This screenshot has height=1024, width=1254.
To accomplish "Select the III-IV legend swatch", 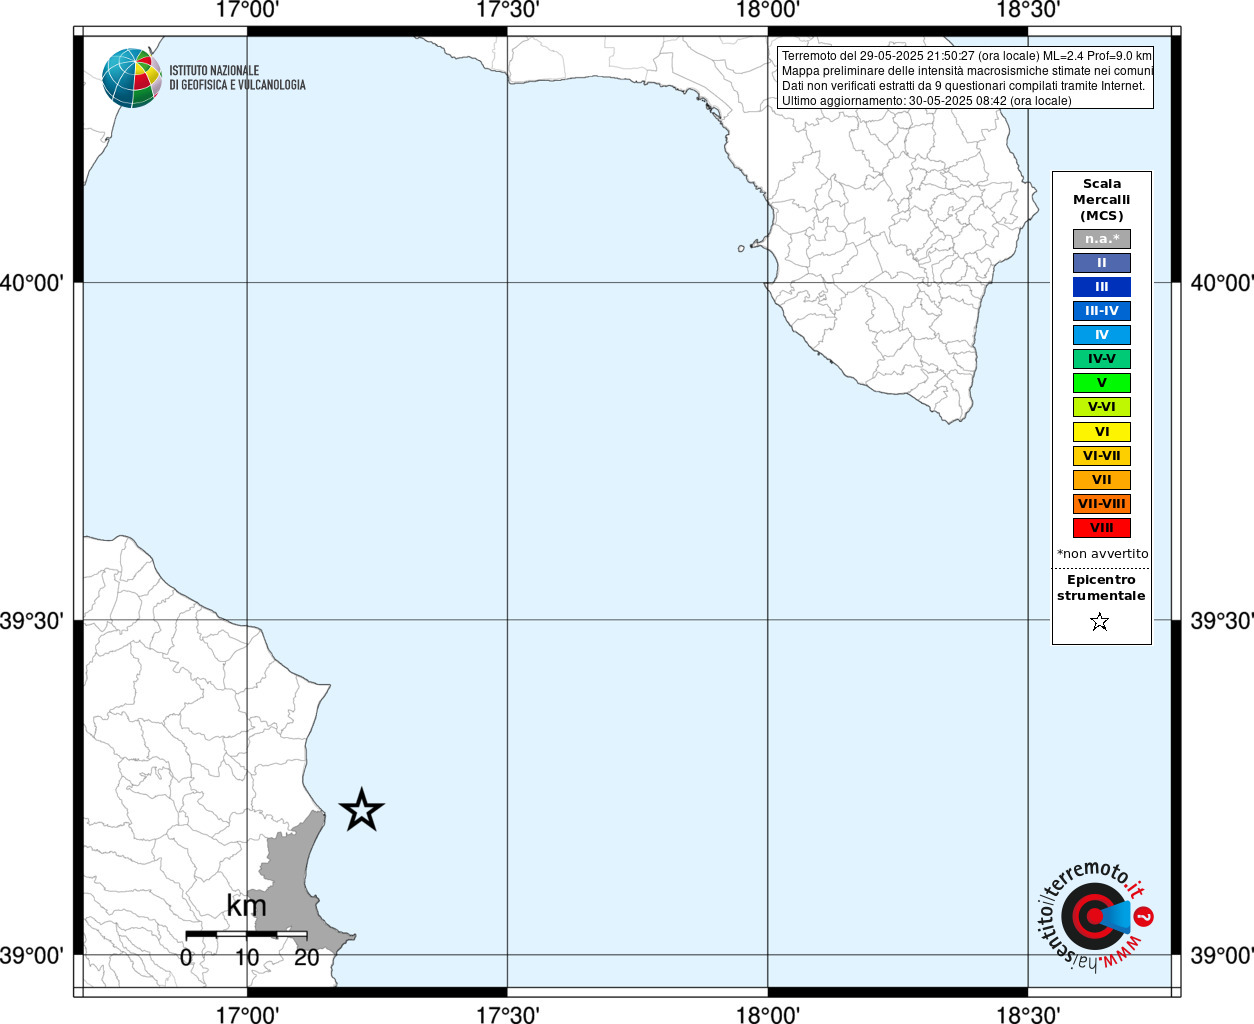I will pos(1101,311).
